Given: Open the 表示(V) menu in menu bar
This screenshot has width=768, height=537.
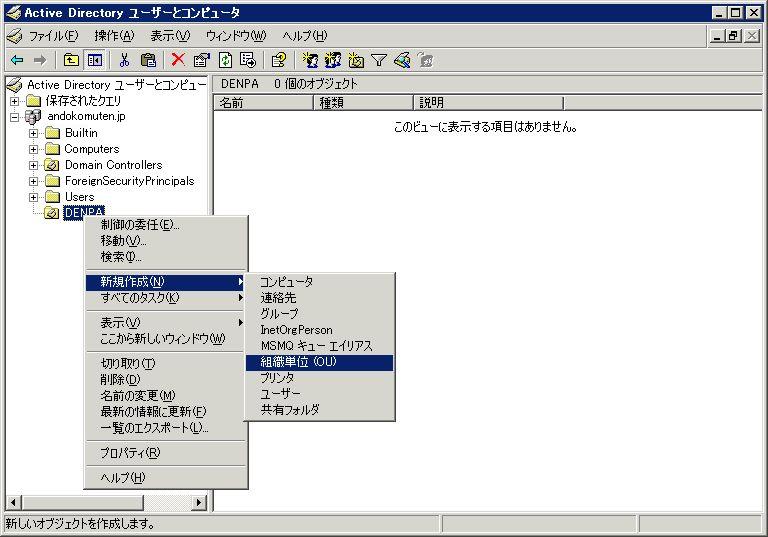Looking at the screenshot, I should pos(170,36).
